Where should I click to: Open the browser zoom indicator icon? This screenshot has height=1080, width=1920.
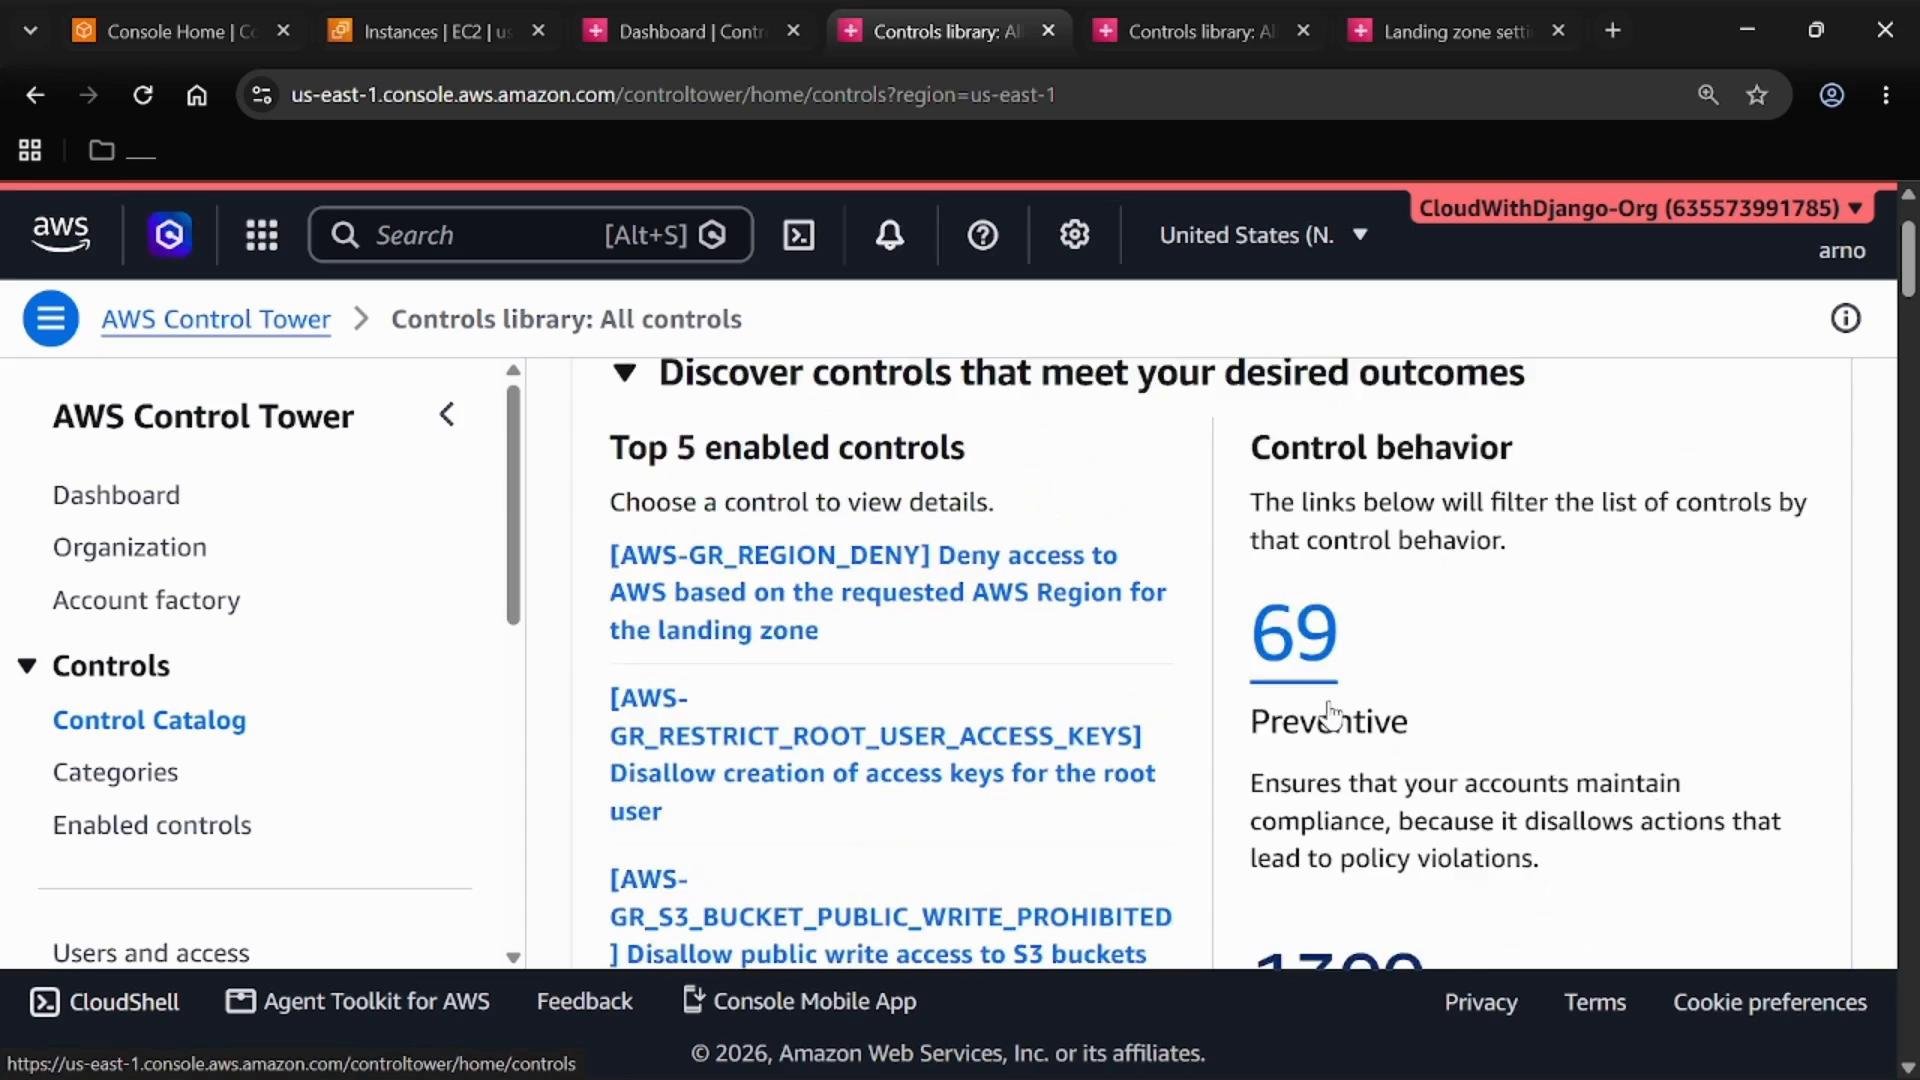[1708, 95]
